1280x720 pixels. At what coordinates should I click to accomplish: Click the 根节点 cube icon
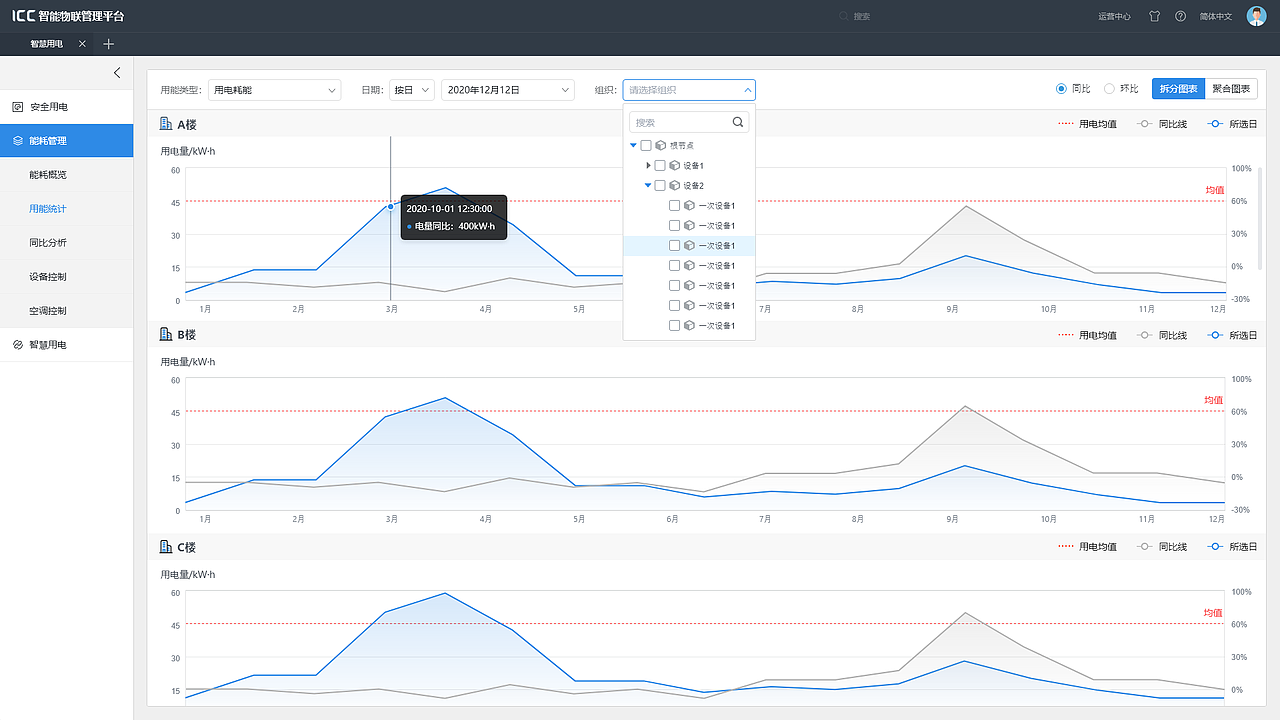point(660,146)
